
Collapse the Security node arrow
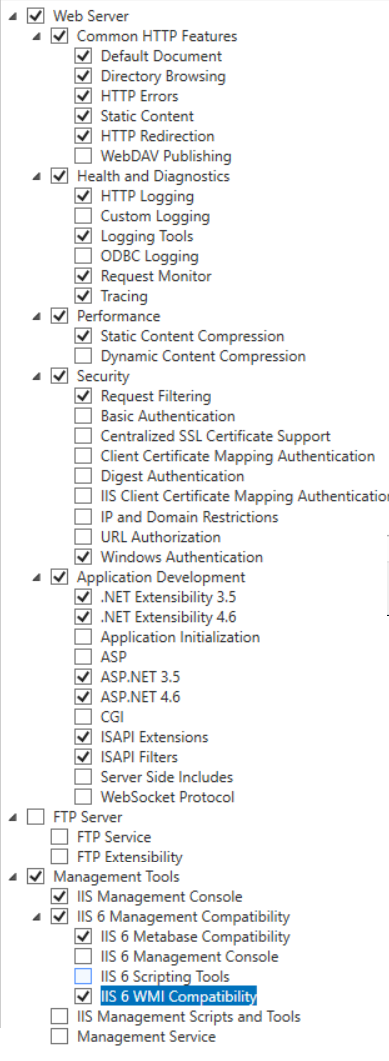coord(37,376)
